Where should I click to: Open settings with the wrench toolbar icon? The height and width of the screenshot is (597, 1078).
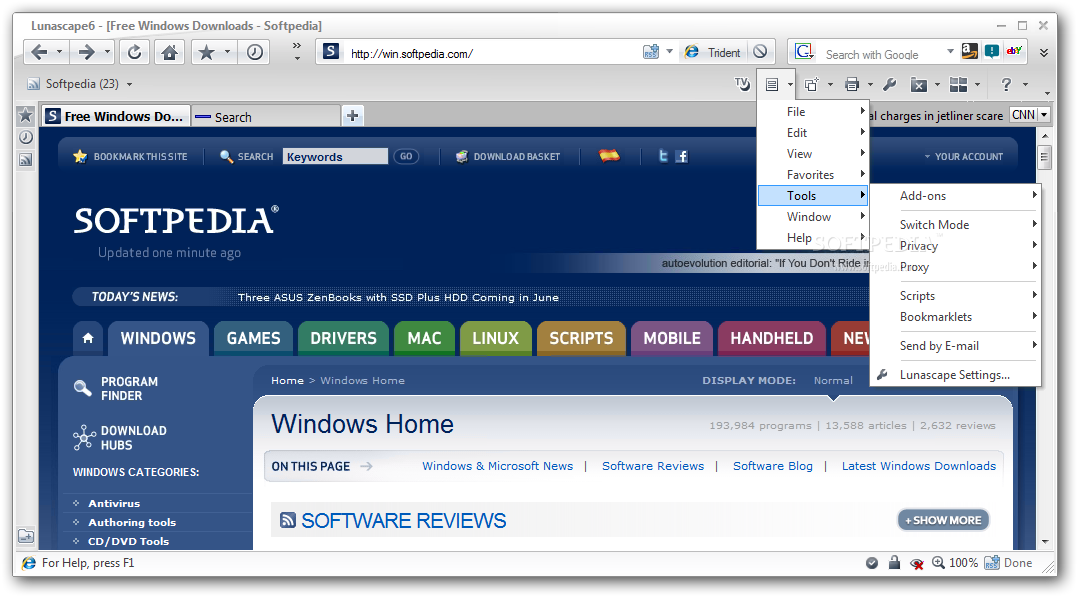pyautogui.click(x=890, y=85)
